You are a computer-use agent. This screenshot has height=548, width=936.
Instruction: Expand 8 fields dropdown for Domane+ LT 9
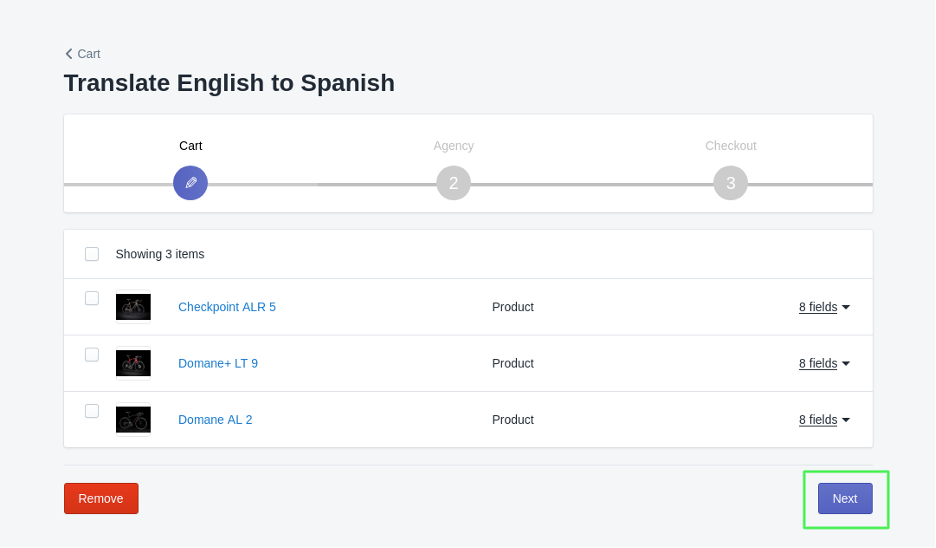coord(824,364)
